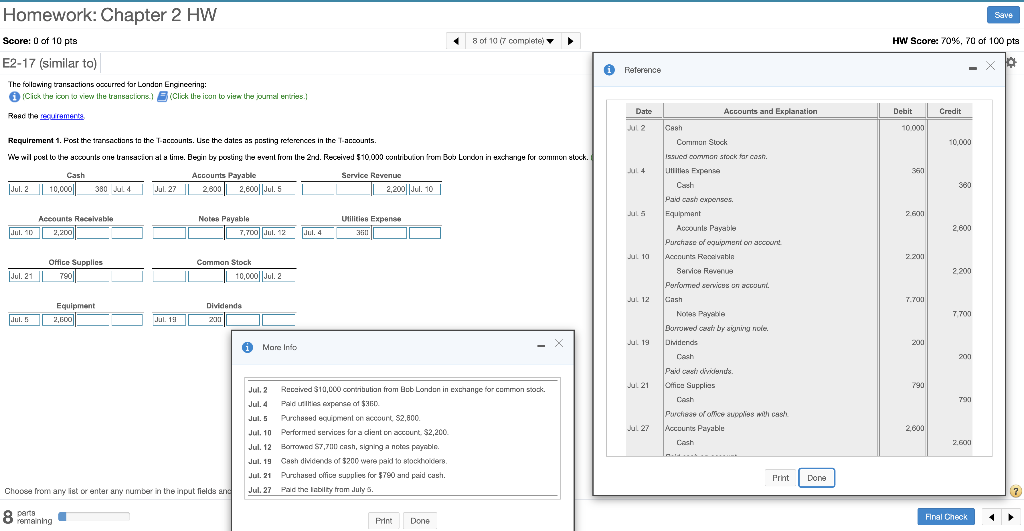Click Print in the More Info dialog

click(x=384, y=521)
